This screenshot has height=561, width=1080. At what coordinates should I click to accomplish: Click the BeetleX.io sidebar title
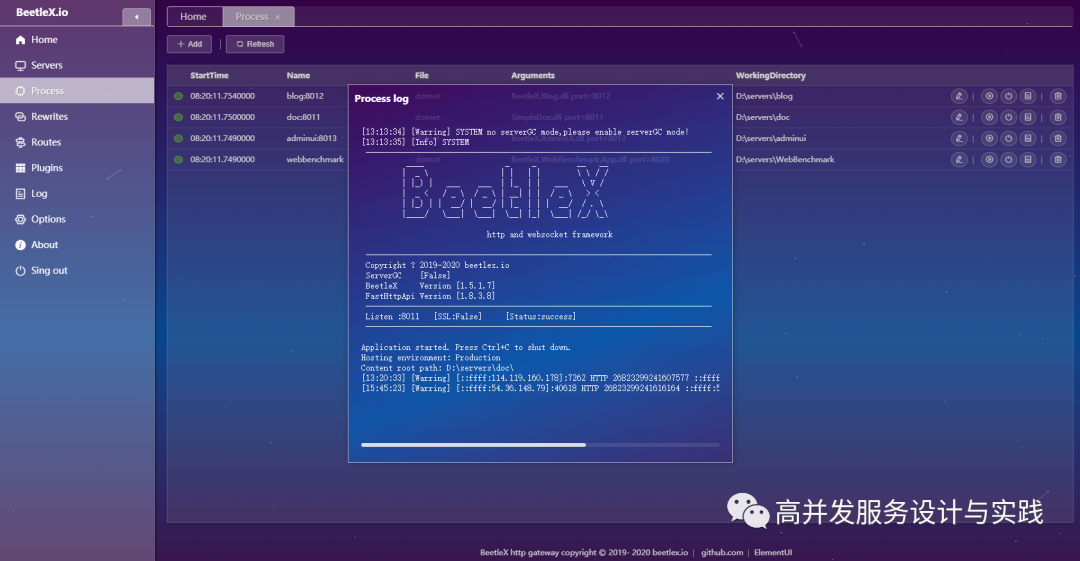pyautogui.click(x=42, y=12)
